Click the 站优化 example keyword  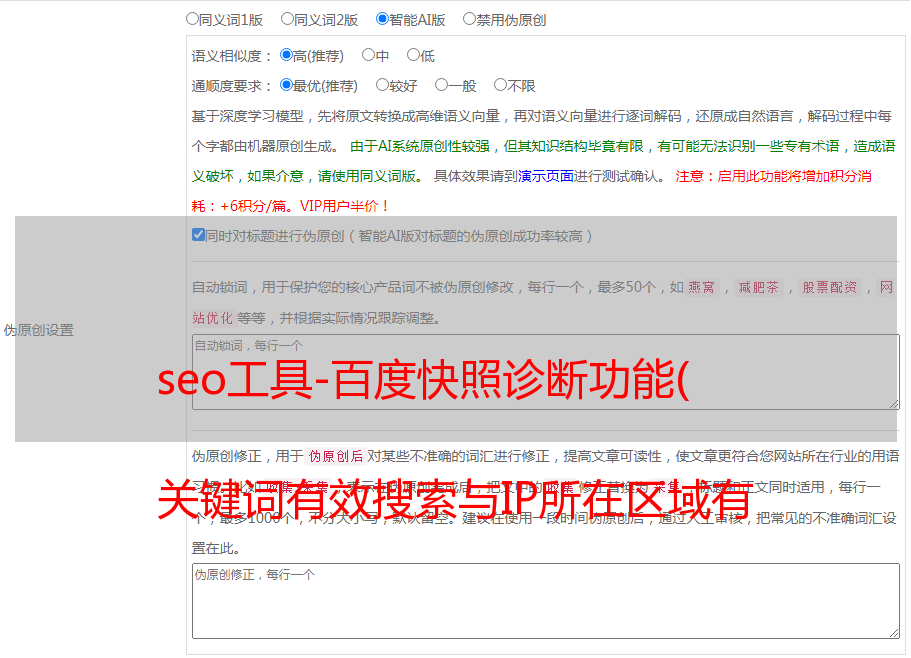pos(213,318)
